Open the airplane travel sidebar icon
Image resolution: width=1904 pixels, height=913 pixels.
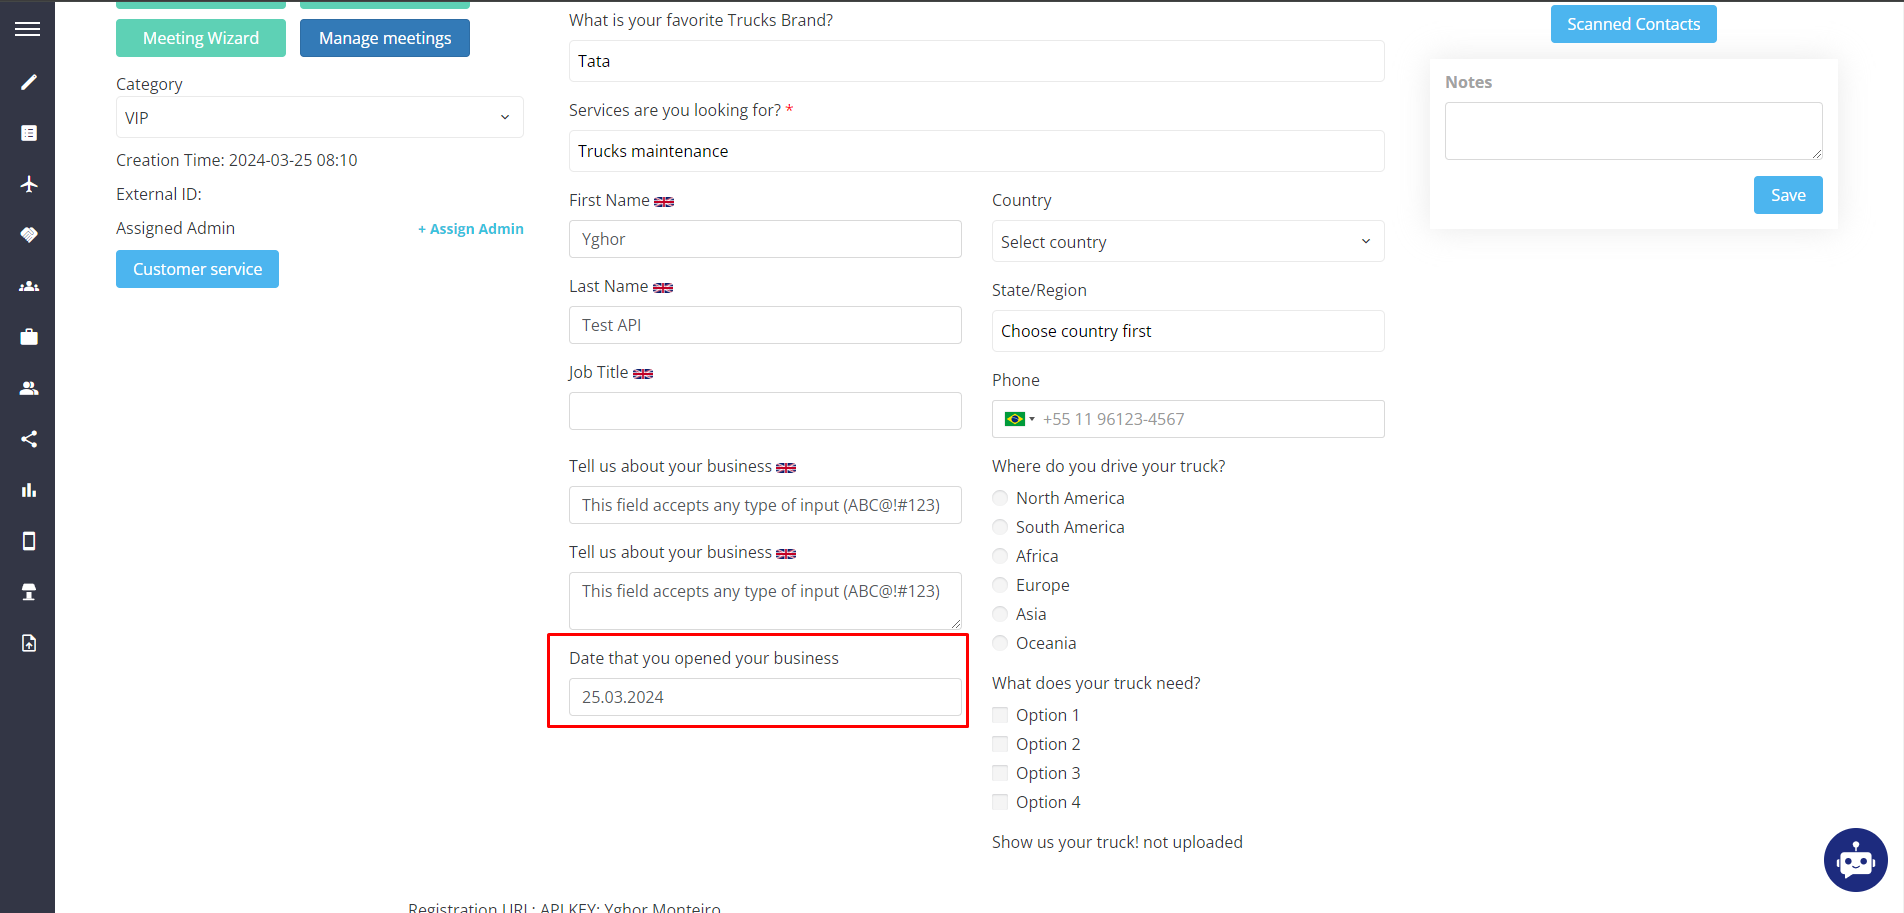pyautogui.click(x=29, y=184)
